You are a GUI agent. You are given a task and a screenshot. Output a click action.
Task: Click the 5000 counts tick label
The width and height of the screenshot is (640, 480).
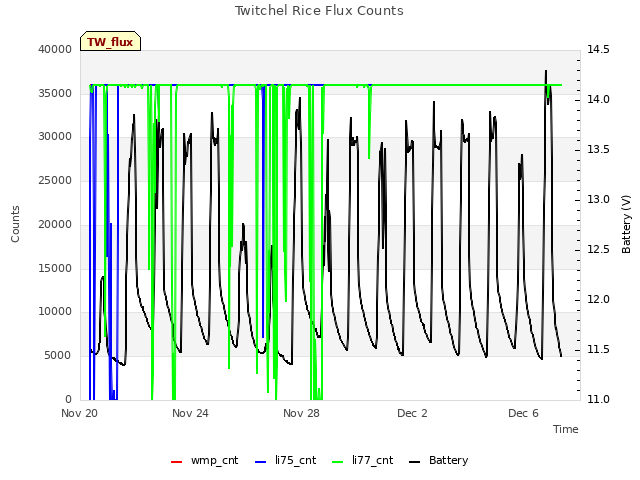[58, 356]
